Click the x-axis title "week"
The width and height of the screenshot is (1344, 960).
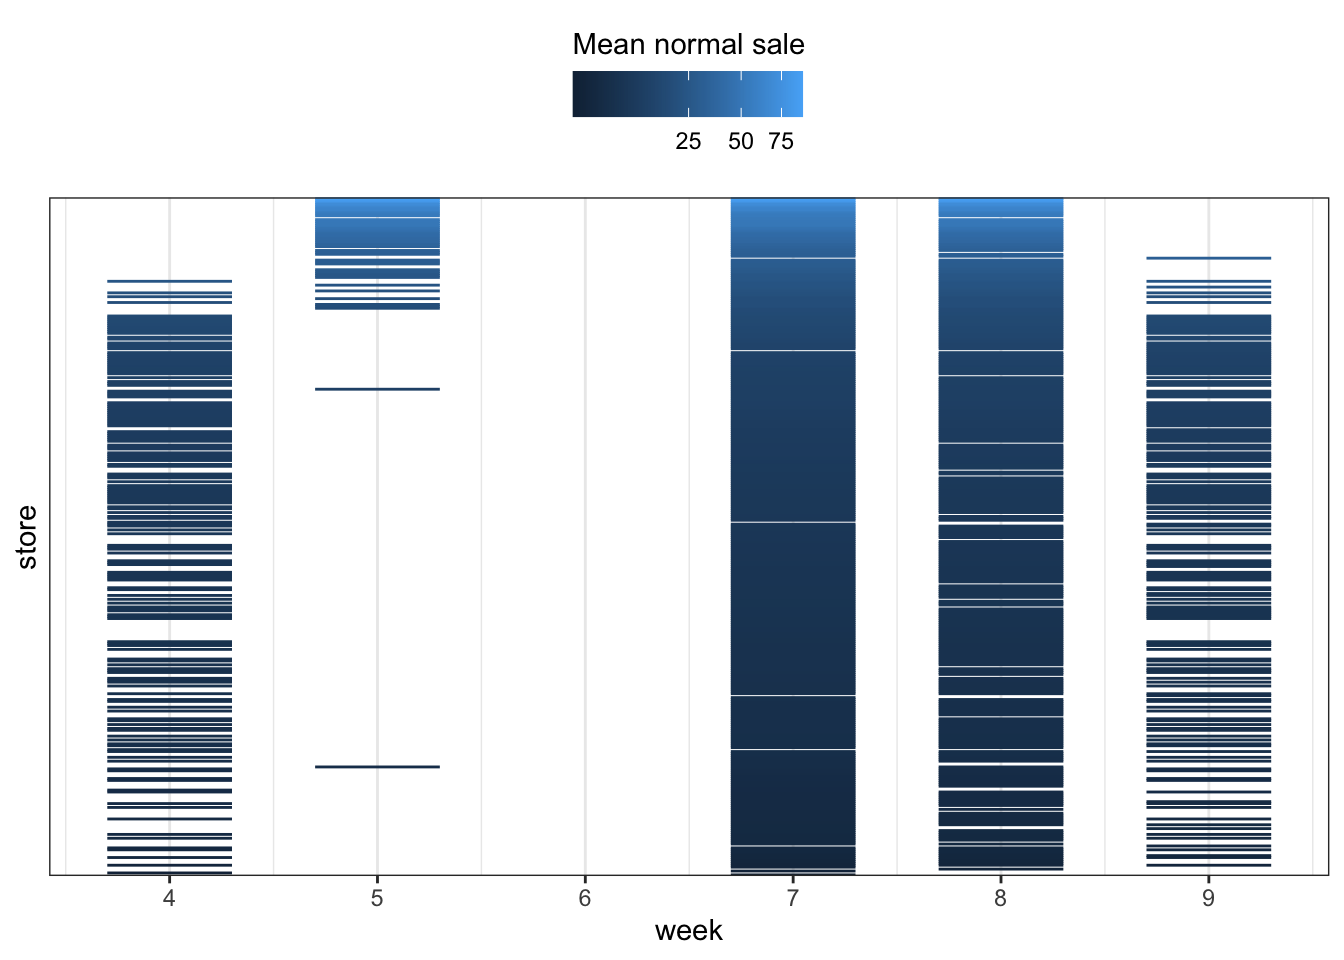(688, 931)
